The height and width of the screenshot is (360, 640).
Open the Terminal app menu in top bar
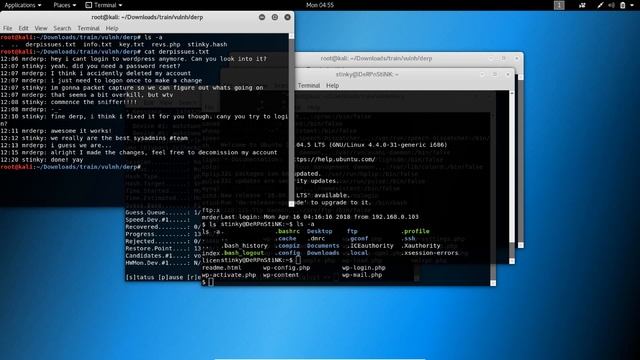(x=104, y=5)
